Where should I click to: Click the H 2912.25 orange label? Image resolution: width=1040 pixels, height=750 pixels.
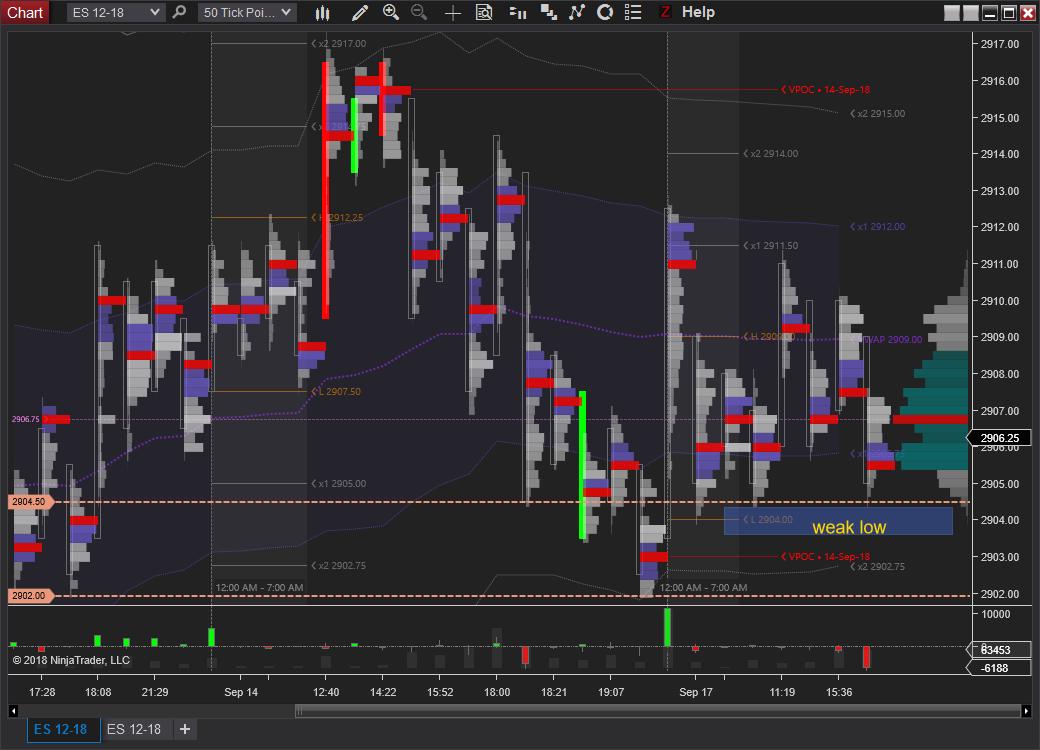(337, 218)
